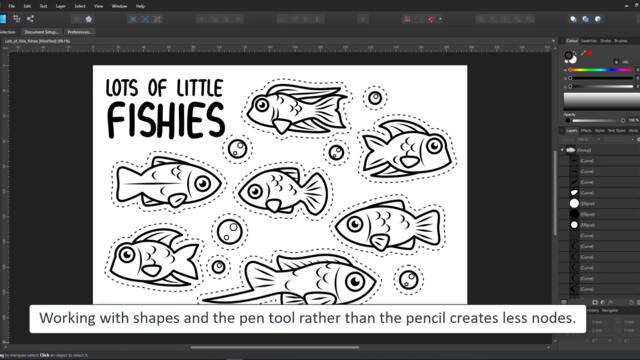The image size is (640, 360).
Task: Select the Group layer row
Action: [x=600, y=150]
